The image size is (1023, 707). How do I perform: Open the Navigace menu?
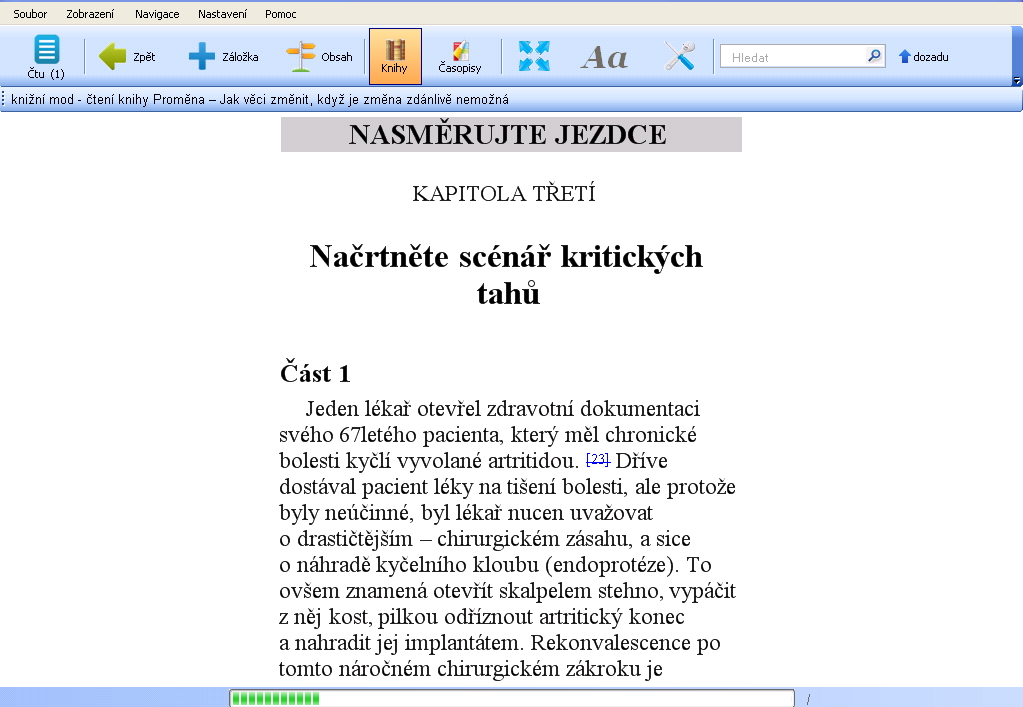pos(157,14)
